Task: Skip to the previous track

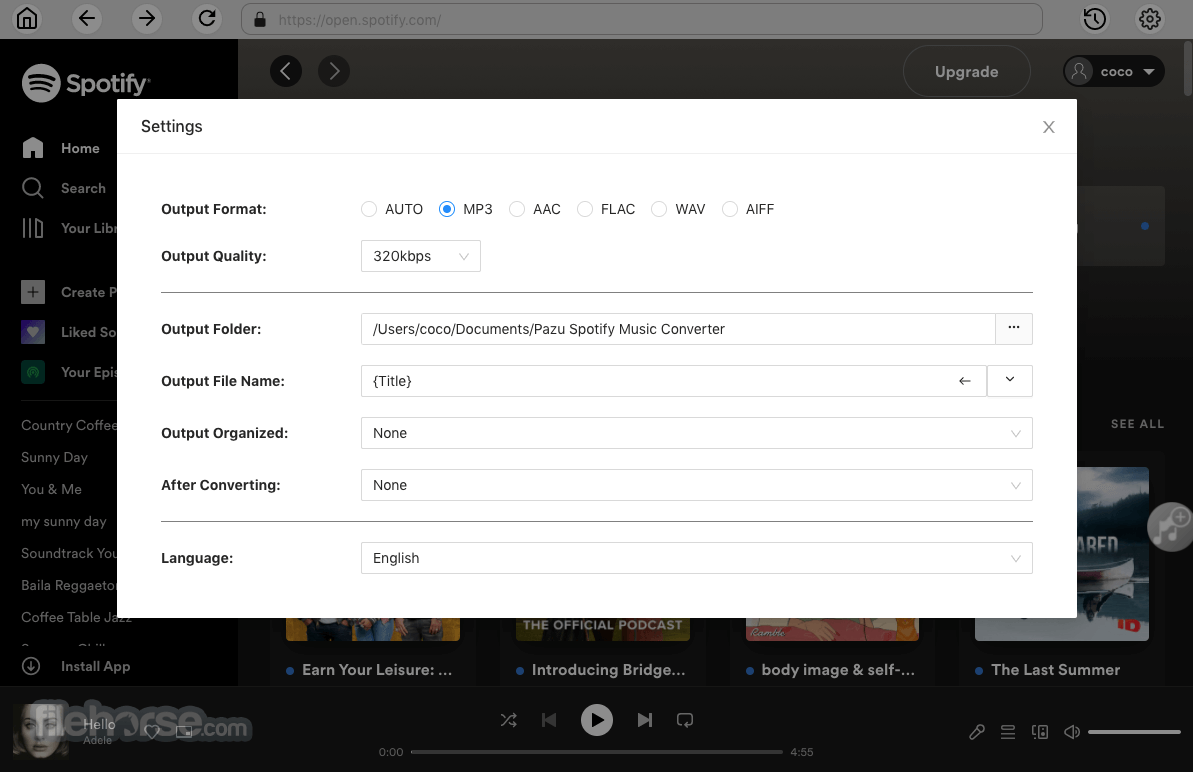Action: (549, 720)
